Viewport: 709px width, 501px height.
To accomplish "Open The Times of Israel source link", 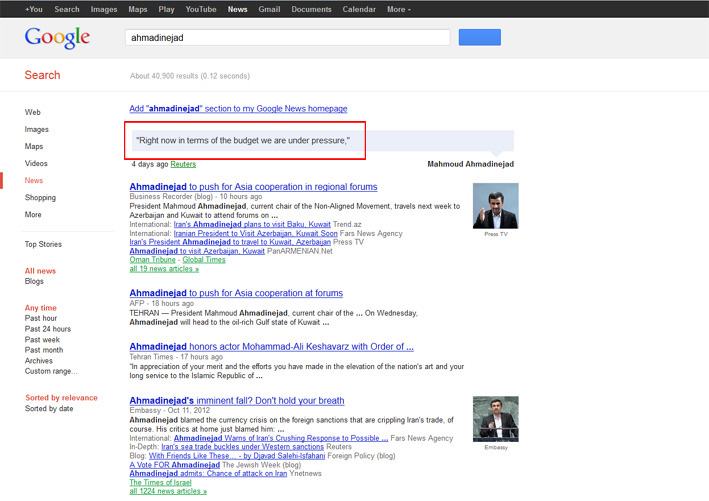I will [161, 482].
